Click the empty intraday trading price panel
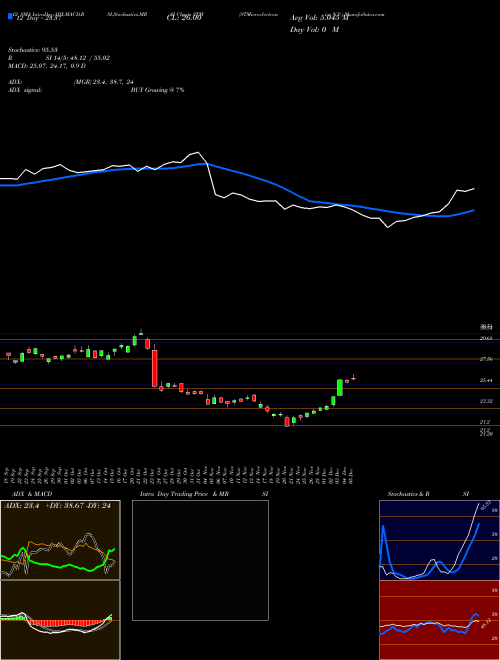This screenshot has height=660, width=500. (x=200, y=560)
